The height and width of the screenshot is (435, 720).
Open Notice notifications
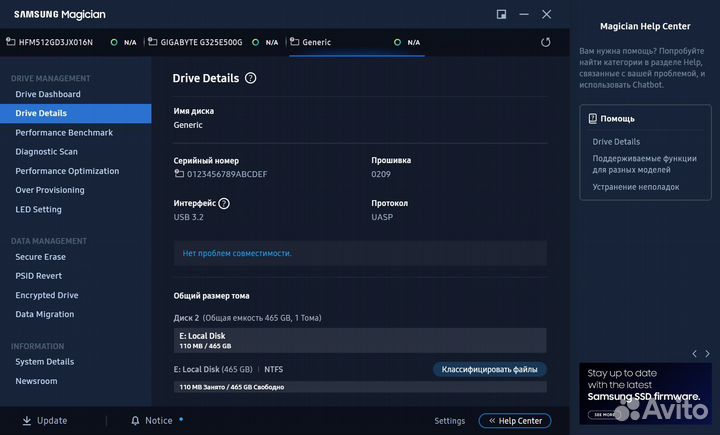pyautogui.click(x=158, y=421)
